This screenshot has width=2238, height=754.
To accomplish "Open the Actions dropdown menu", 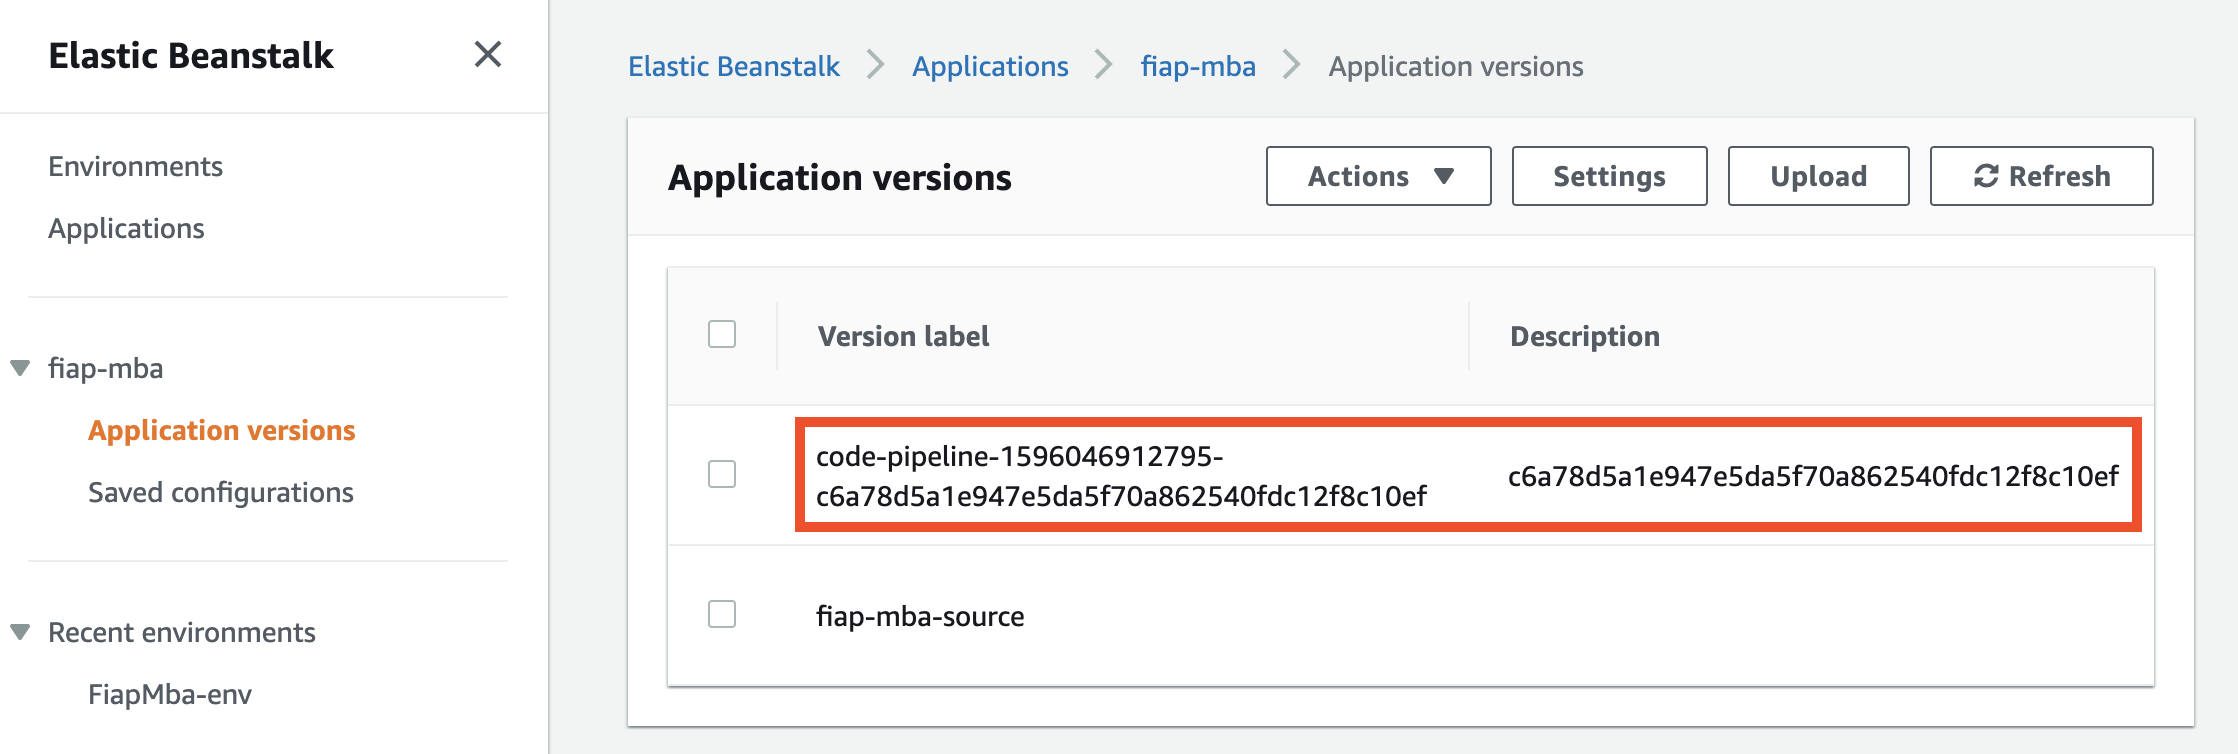I will 1377,176.
